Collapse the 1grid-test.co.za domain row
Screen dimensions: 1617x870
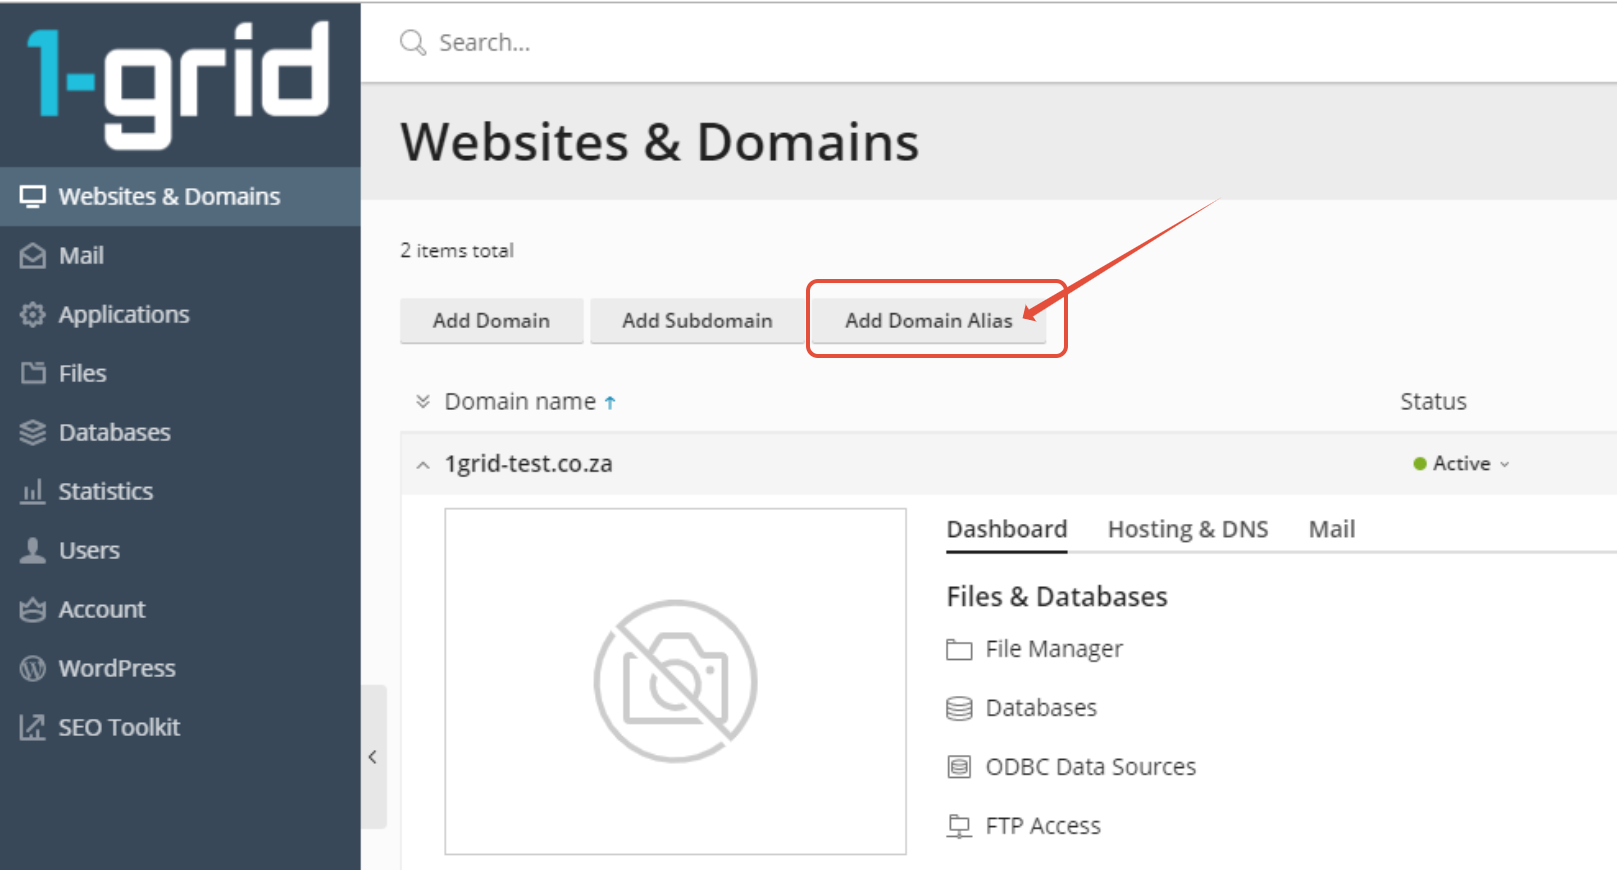[x=423, y=465]
